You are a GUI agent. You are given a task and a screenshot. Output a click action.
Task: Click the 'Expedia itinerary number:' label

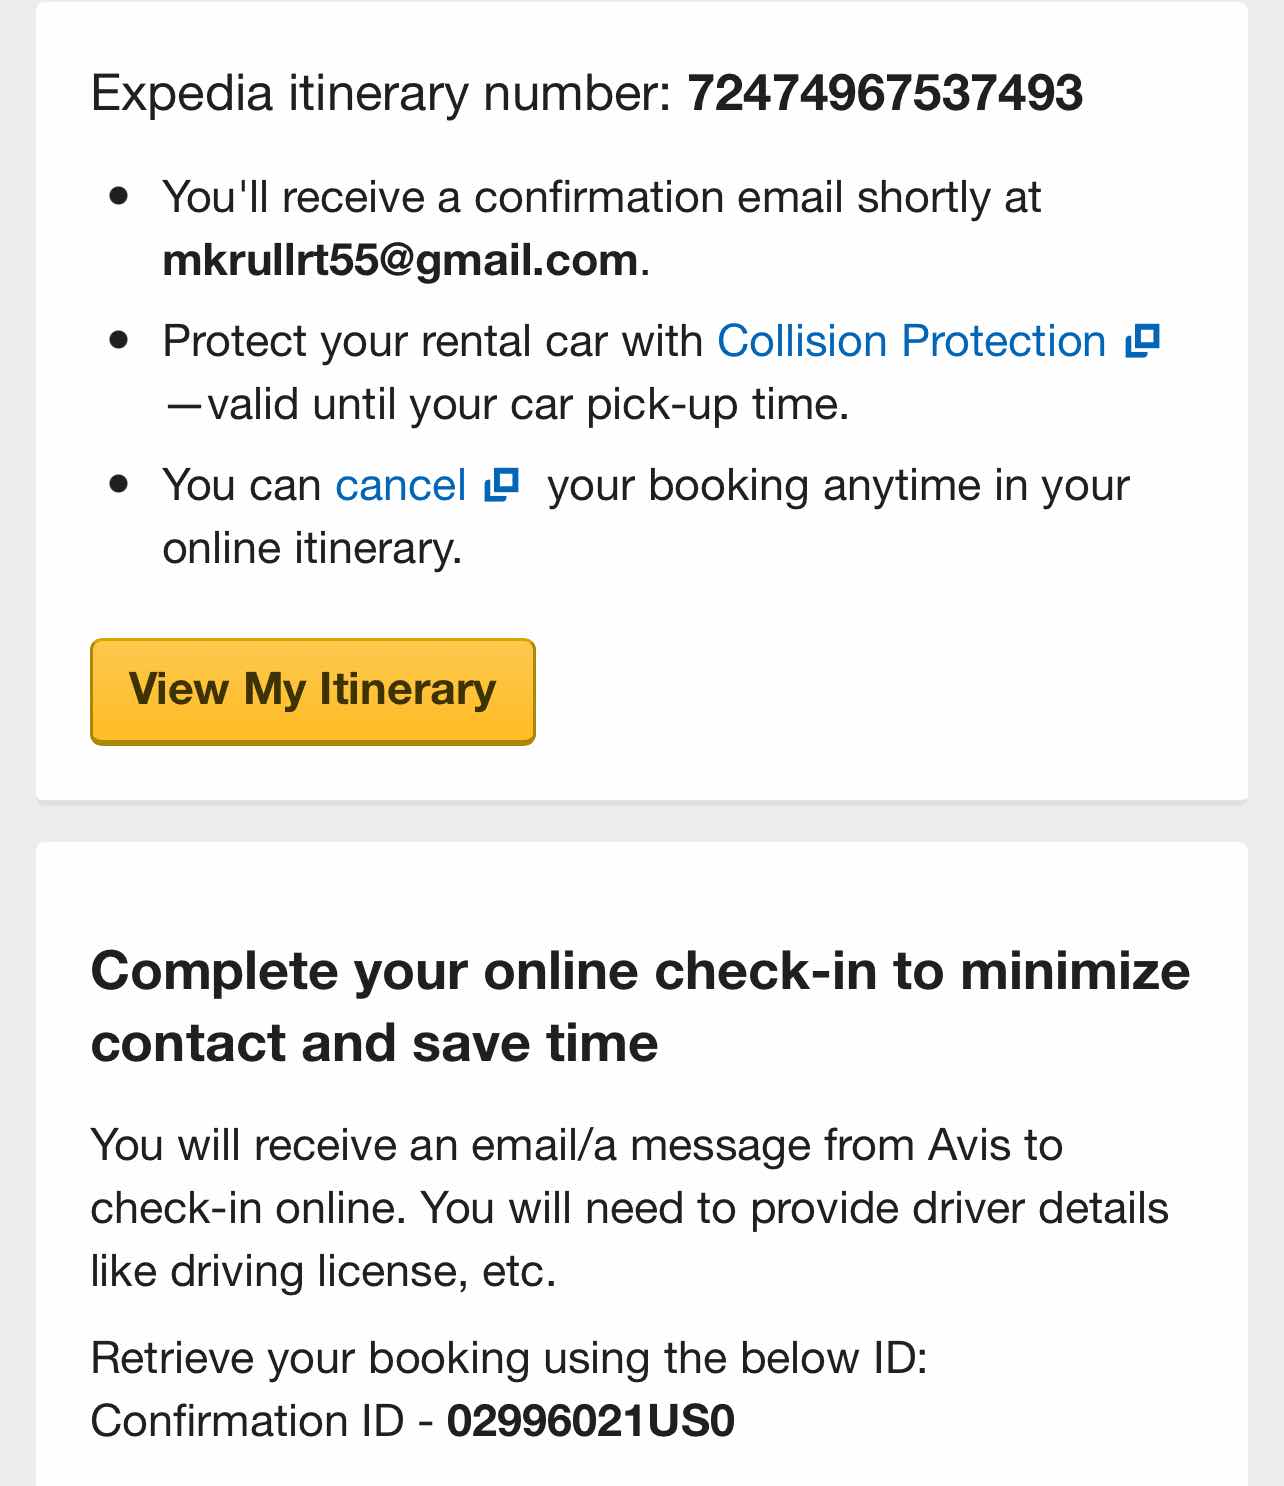381,94
